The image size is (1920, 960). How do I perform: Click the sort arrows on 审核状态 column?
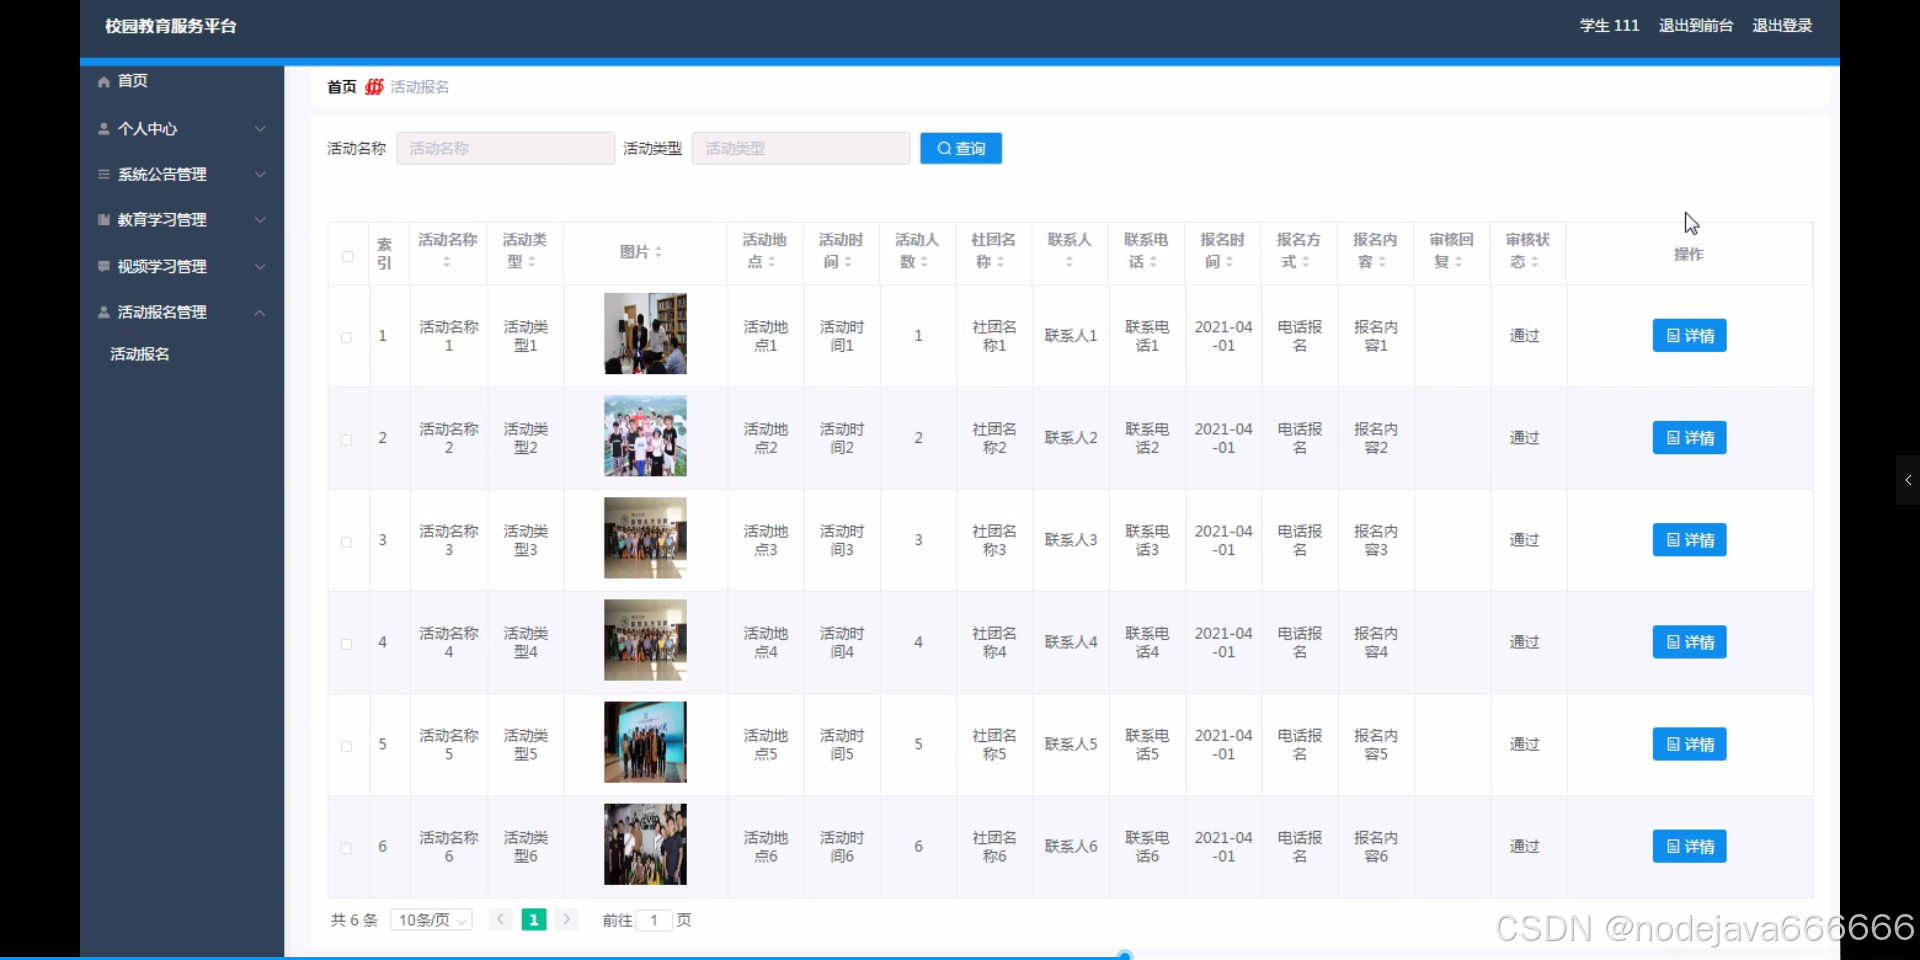click(1534, 262)
